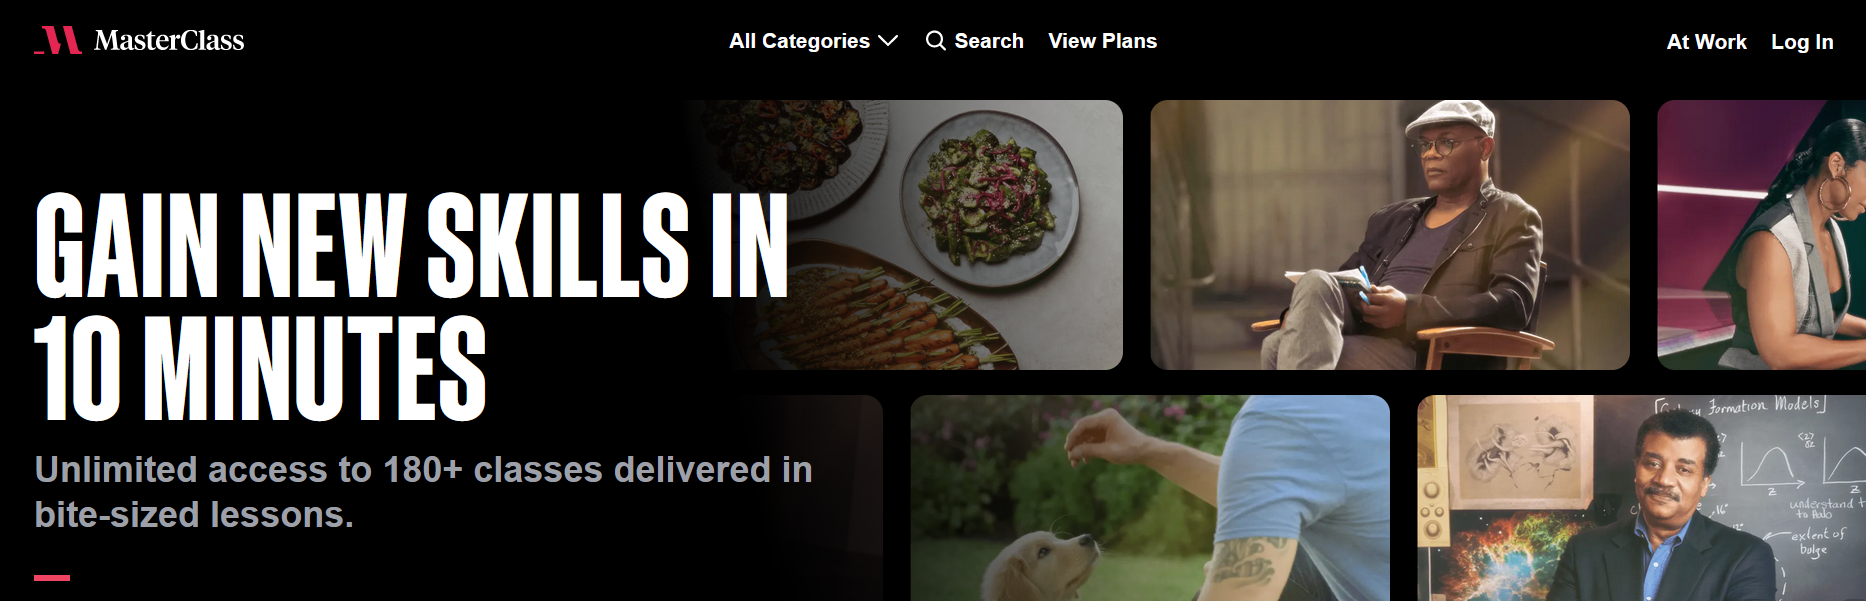Click the Unlimited access to 180+ classes subtitle
The height and width of the screenshot is (601, 1866).
tap(423, 470)
